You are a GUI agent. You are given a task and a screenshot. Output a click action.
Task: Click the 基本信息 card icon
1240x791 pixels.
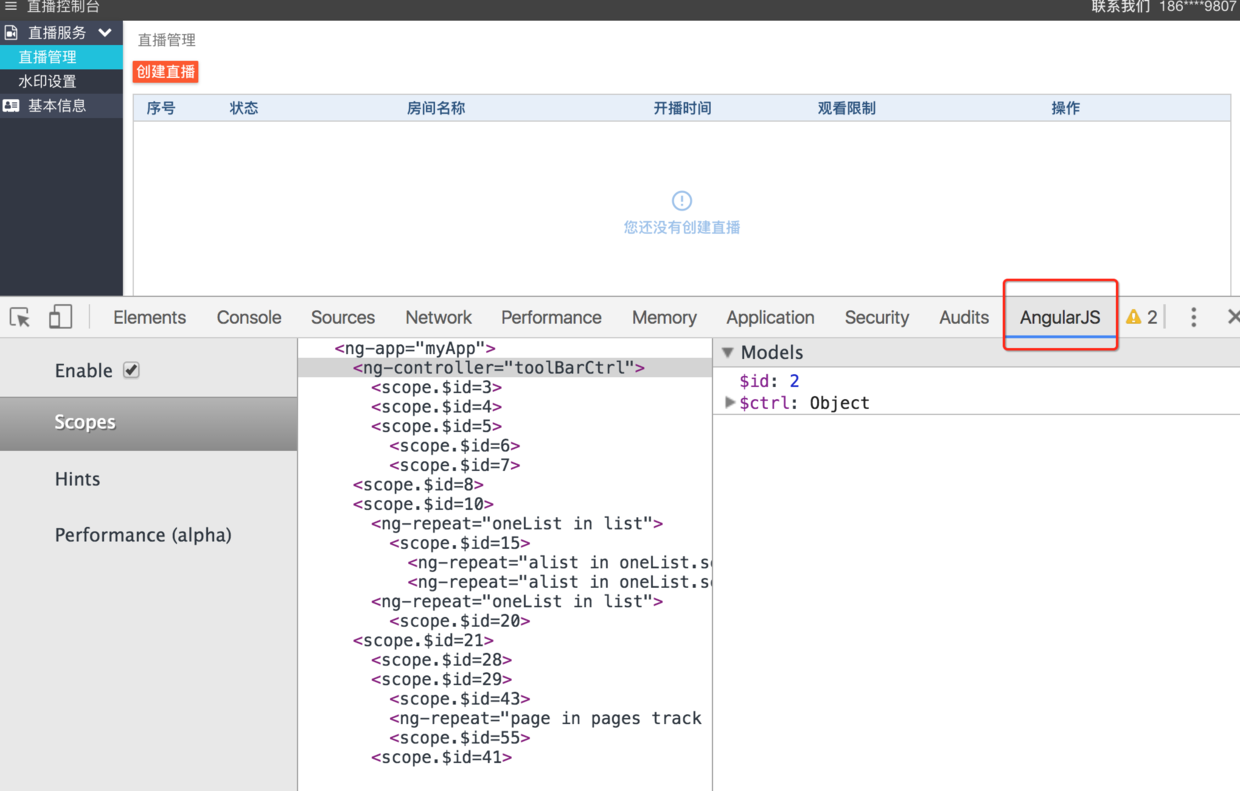11,105
